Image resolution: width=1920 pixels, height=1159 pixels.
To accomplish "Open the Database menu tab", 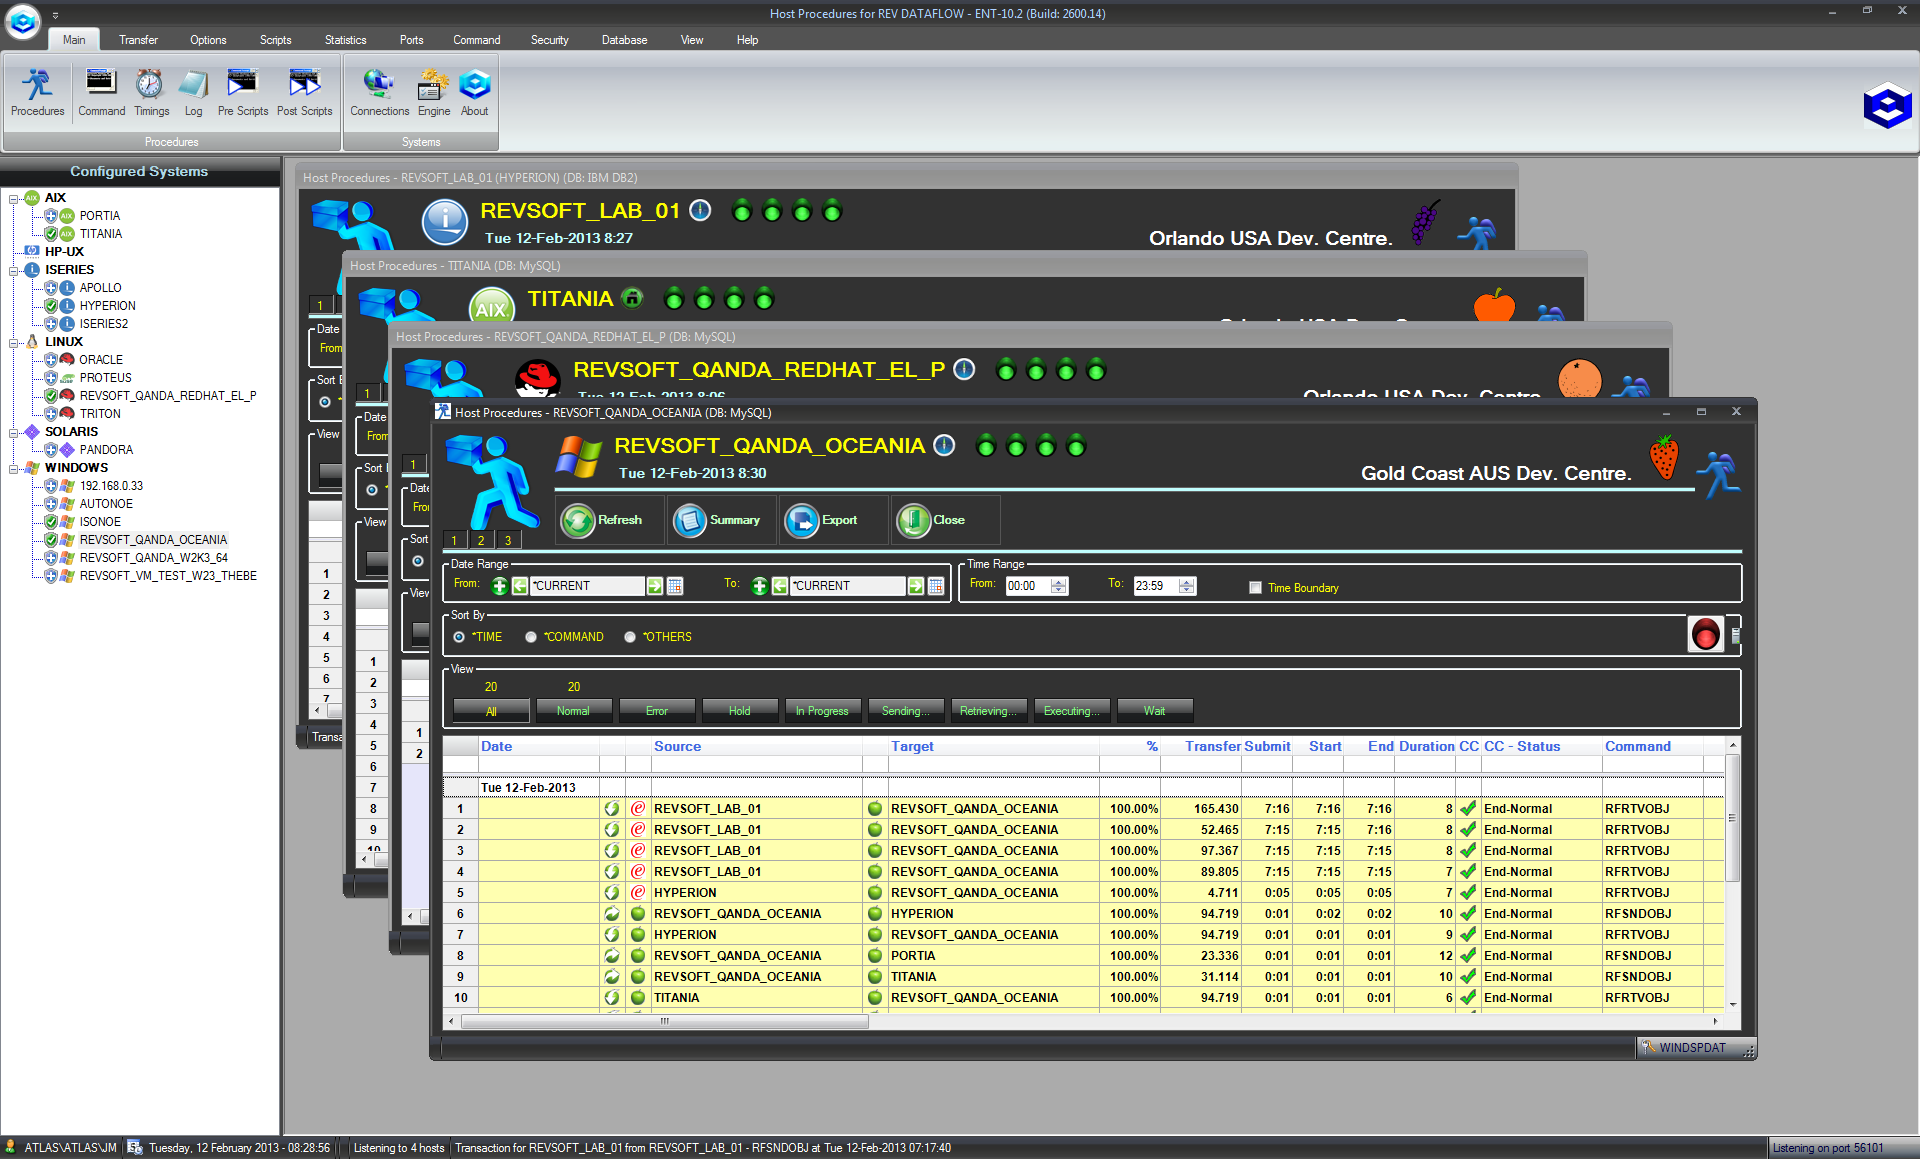I will pyautogui.click(x=624, y=40).
